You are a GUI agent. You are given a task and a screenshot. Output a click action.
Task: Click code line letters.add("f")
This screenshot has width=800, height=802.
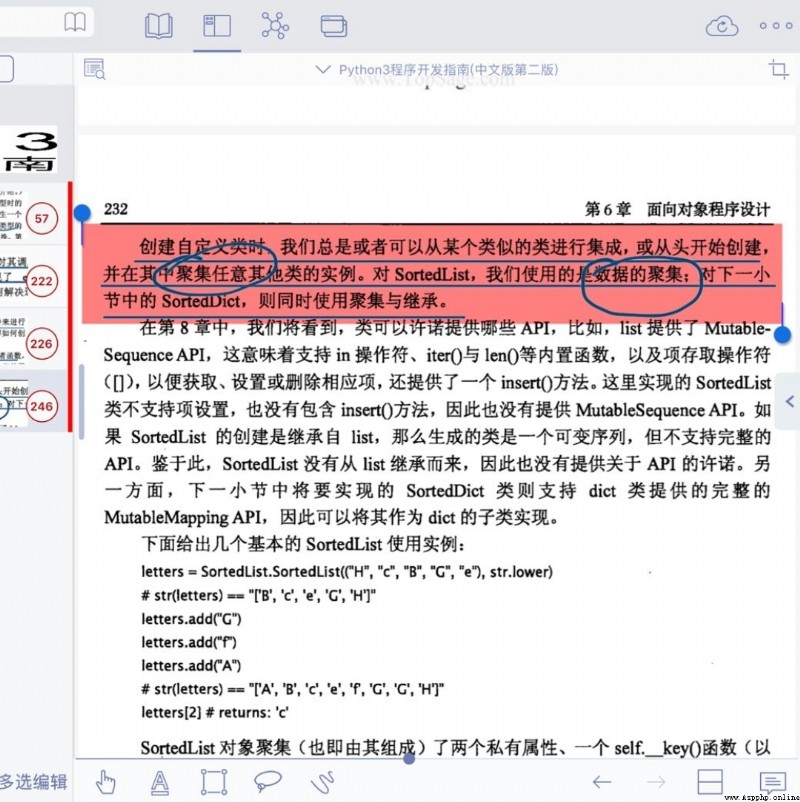(189, 642)
